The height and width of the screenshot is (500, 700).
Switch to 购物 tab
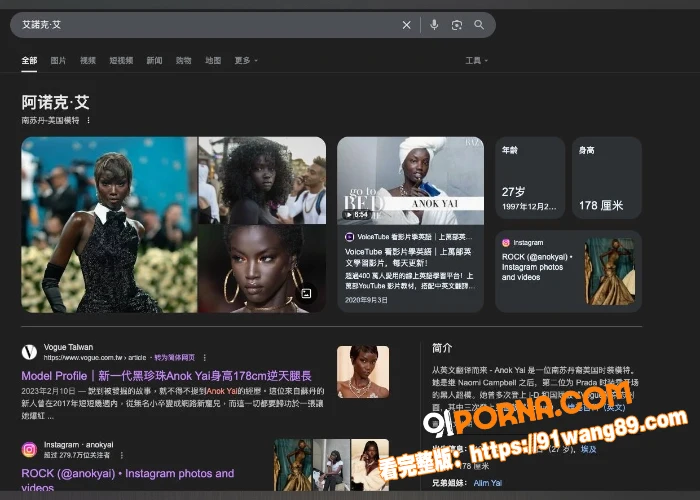click(x=183, y=60)
